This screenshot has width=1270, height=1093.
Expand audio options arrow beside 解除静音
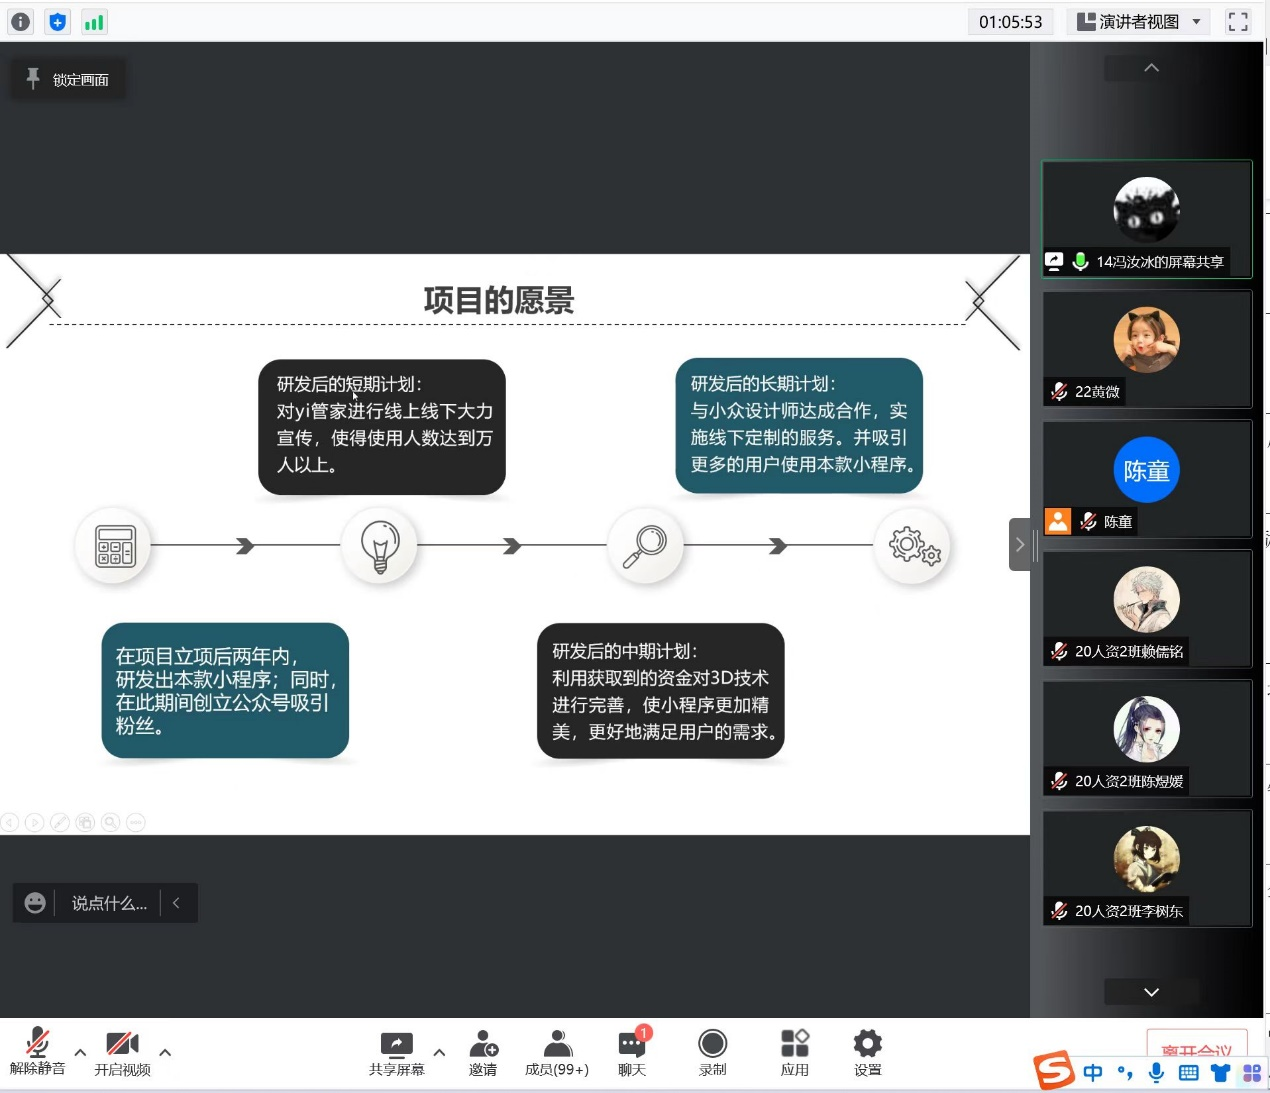pyautogui.click(x=80, y=1052)
